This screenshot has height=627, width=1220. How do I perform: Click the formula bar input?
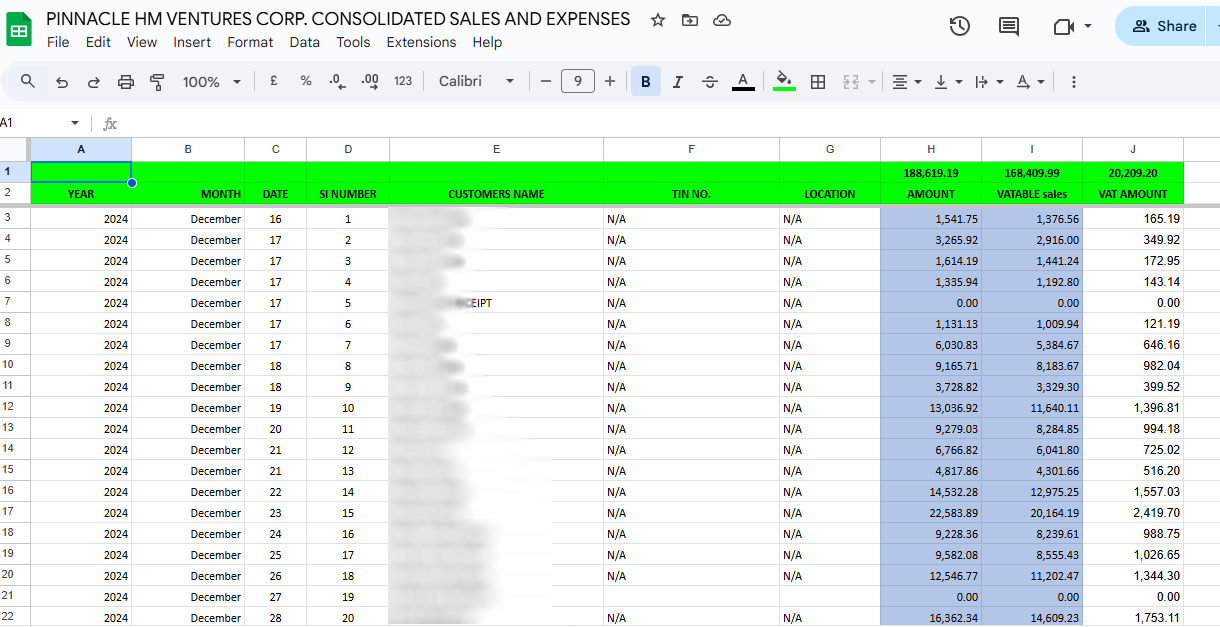tap(670, 123)
